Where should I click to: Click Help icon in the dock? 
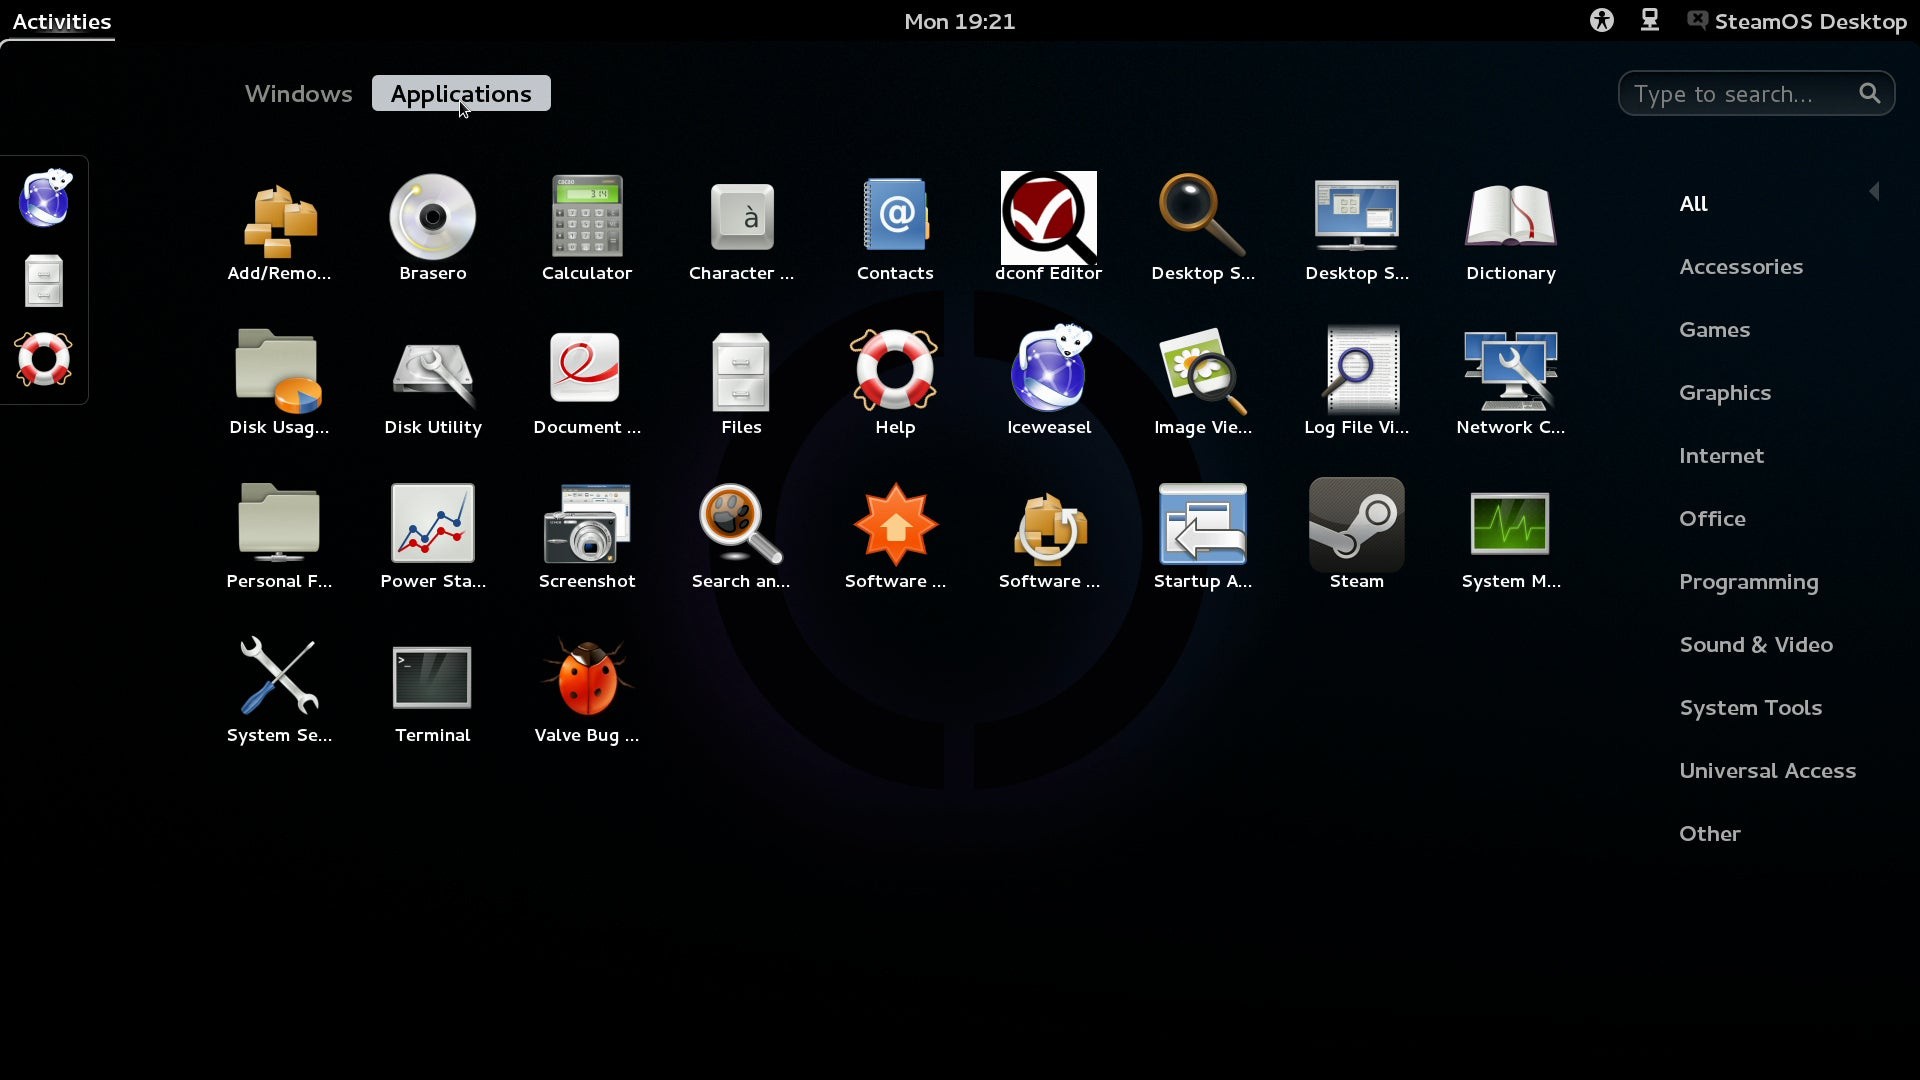click(44, 359)
